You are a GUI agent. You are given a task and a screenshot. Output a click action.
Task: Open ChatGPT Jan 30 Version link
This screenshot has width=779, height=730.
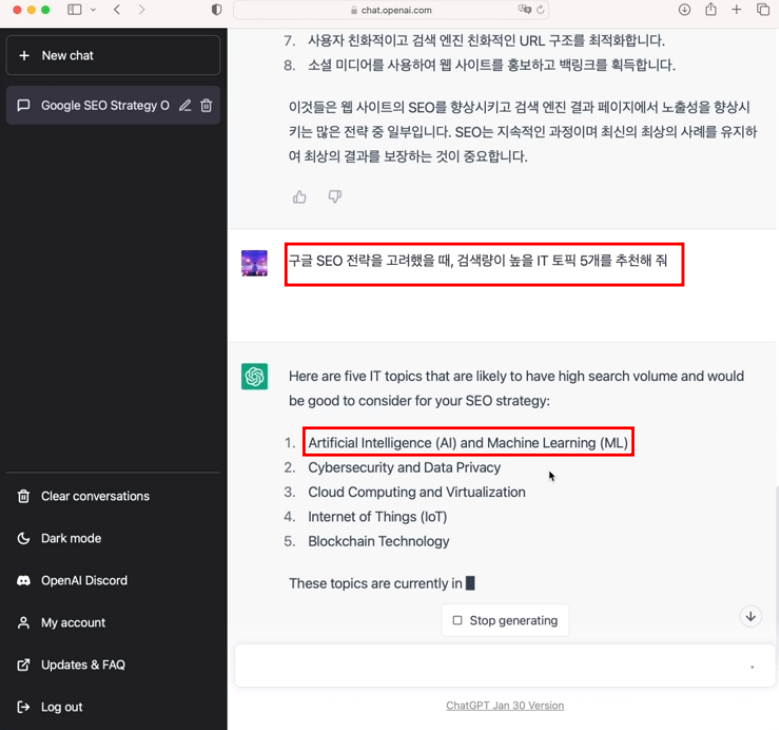click(x=505, y=706)
